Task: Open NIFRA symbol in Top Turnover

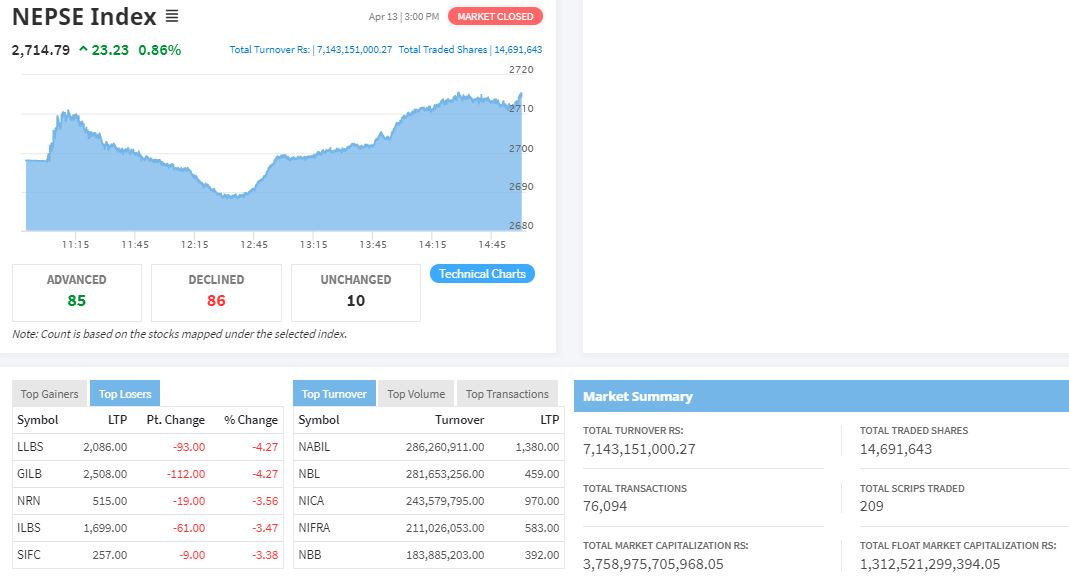Action: point(314,527)
